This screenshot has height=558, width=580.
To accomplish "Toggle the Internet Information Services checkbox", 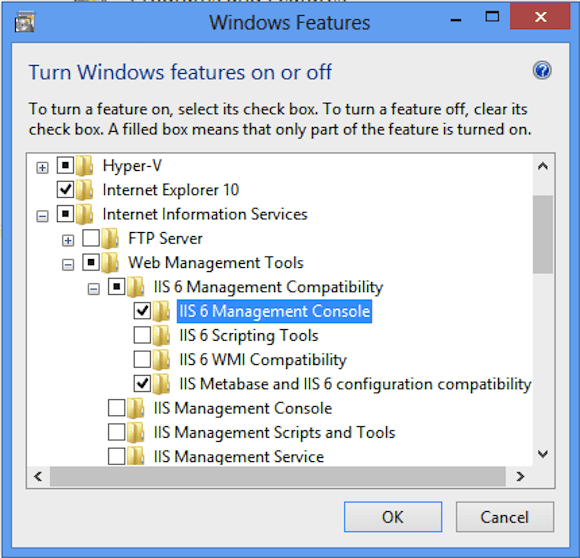I will tap(65, 214).
